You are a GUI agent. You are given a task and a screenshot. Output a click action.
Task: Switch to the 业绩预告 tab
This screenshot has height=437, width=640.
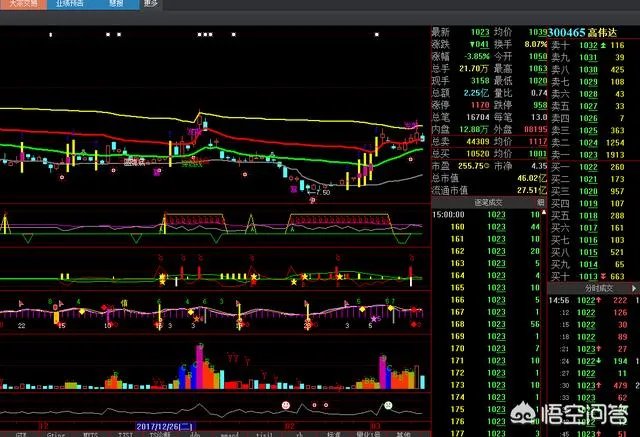[67, 4]
